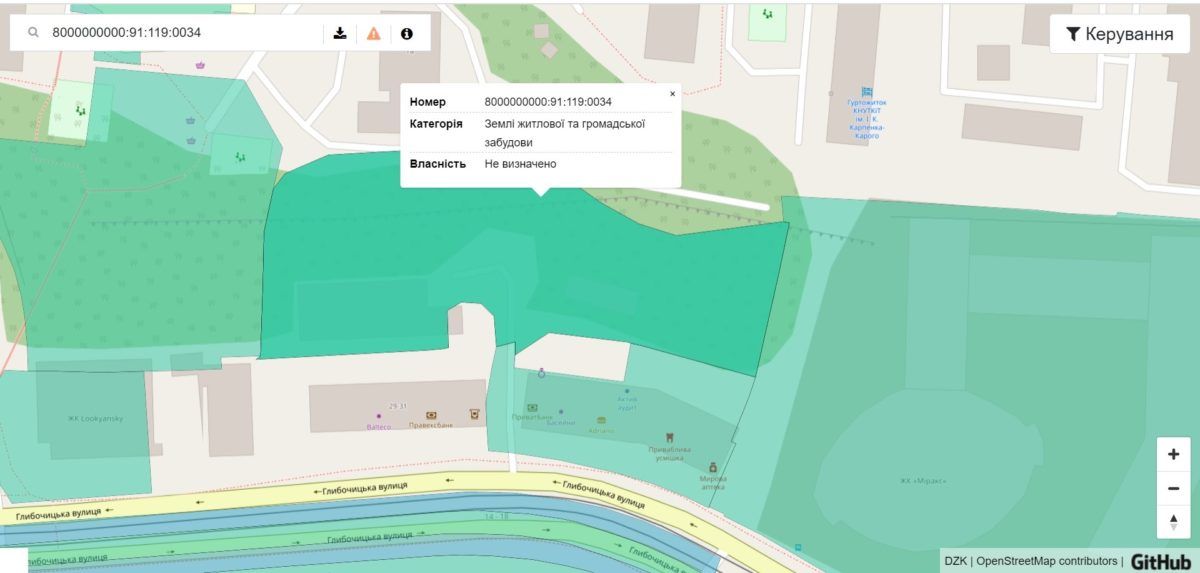Reset map bearing with compass arrow
The height and width of the screenshot is (573, 1200).
[1173, 522]
